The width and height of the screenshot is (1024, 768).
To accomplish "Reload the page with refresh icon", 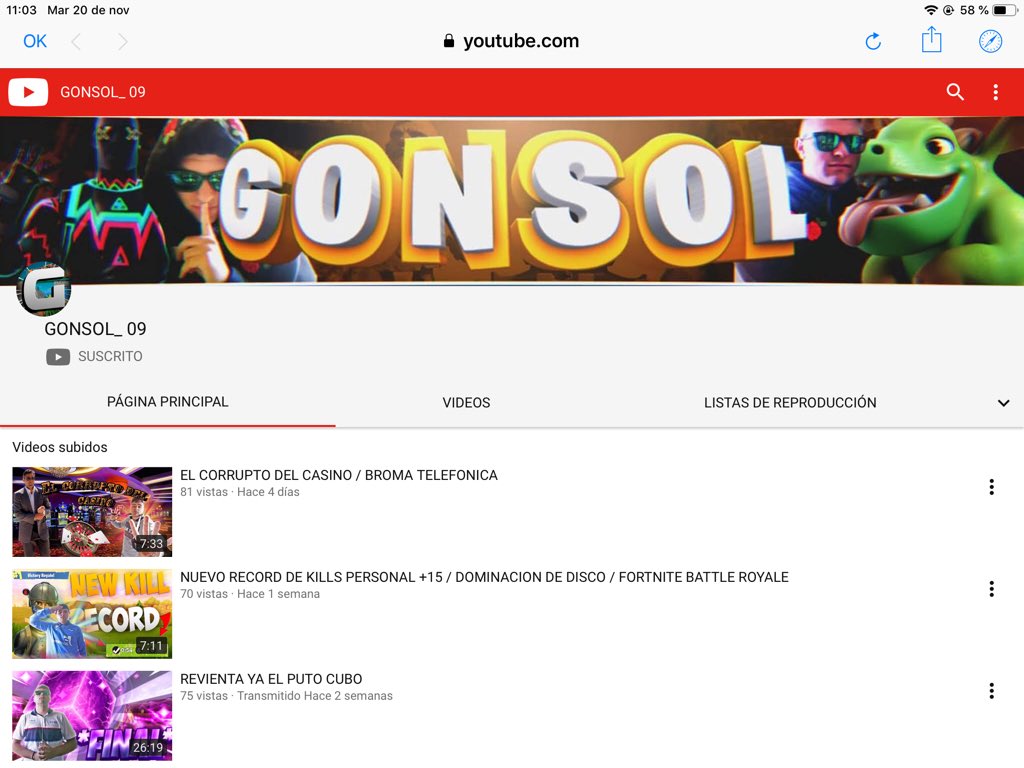I will click(873, 42).
